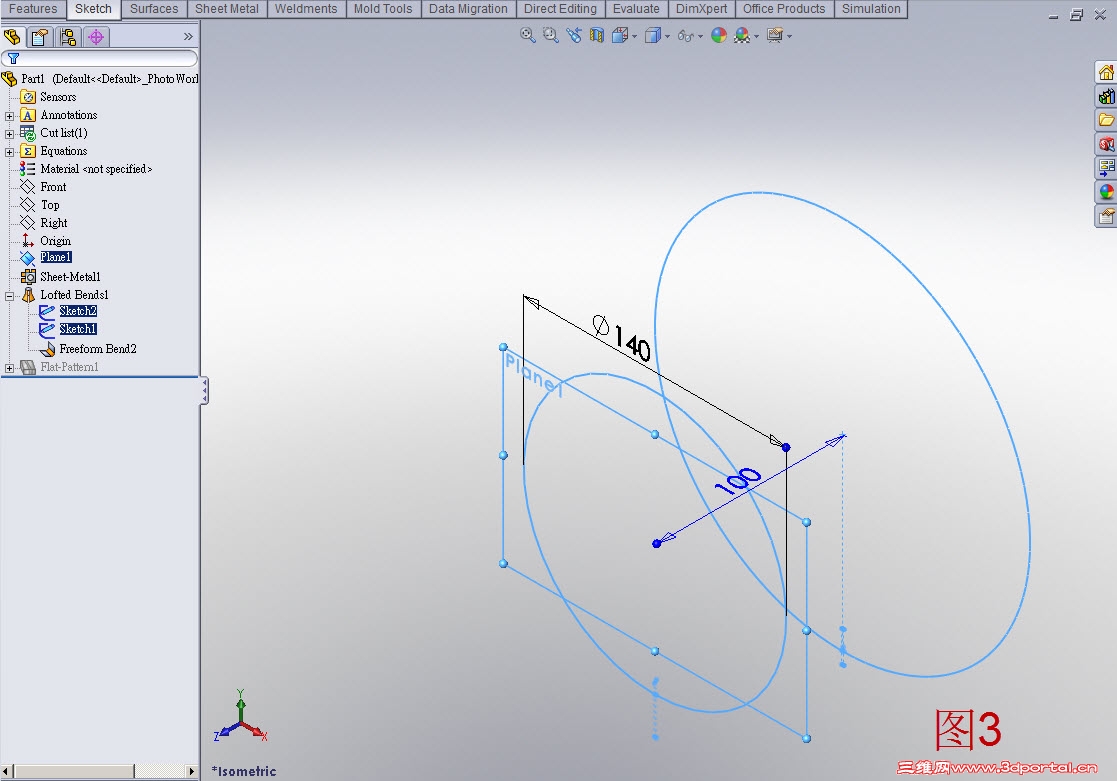The height and width of the screenshot is (781, 1117).
Task: Click tree panel horizontal scrollbar right arrow
Action: pos(191,771)
